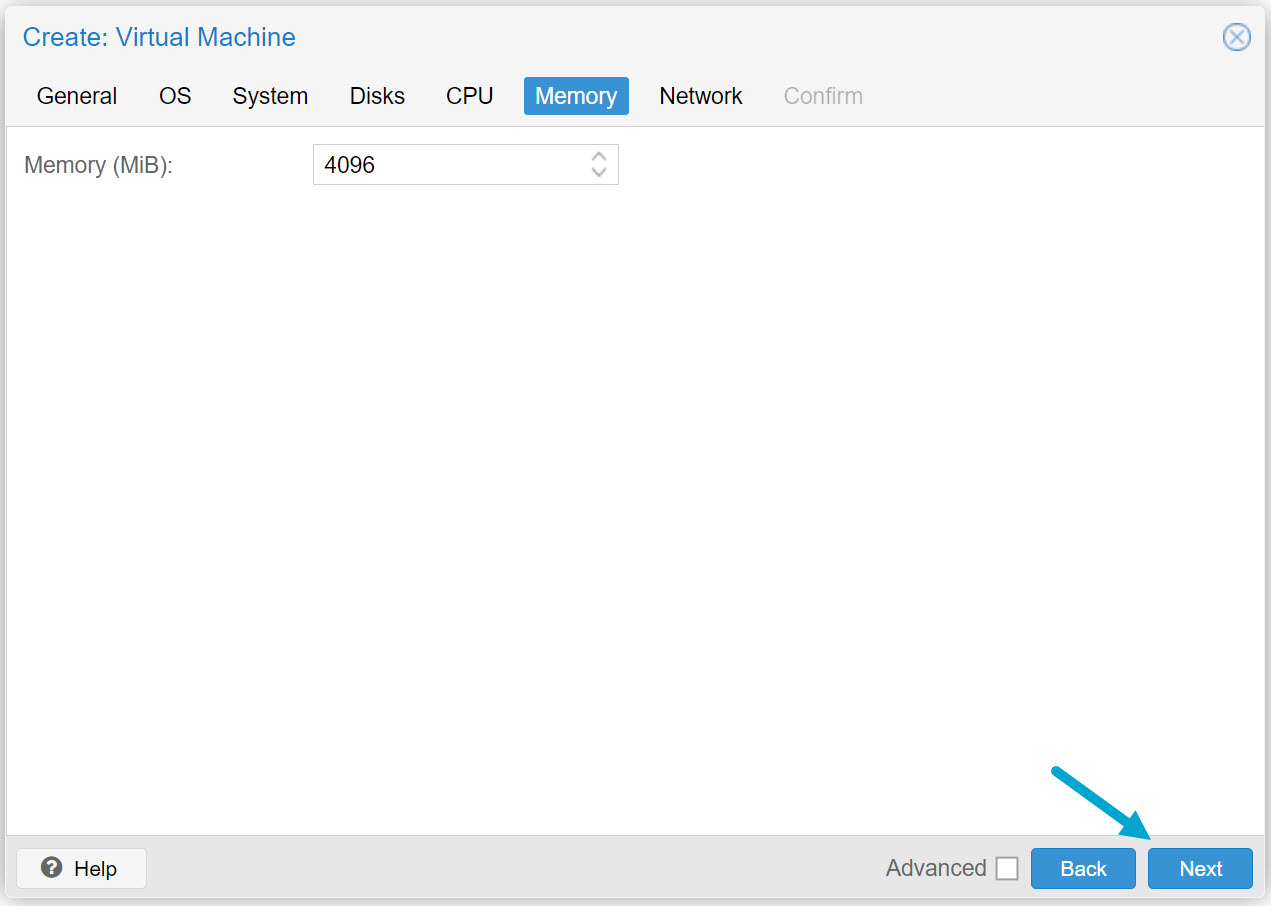Click the question mark Help icon

(x=52, y=868)
